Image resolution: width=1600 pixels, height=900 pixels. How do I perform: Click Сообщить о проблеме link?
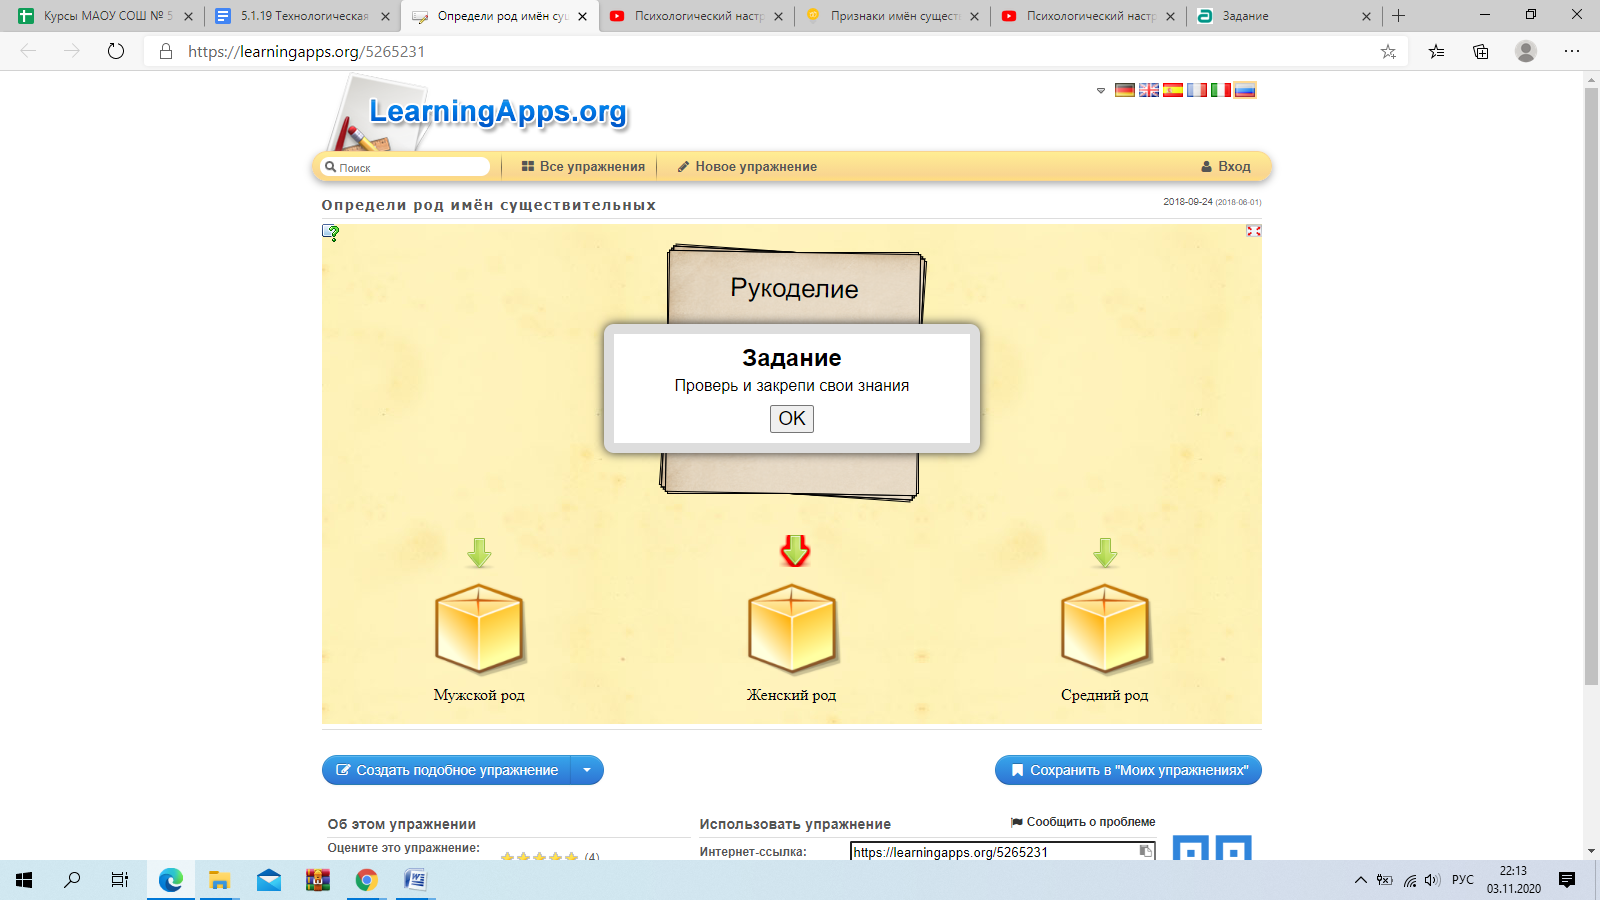click(x=1083, y=822)
